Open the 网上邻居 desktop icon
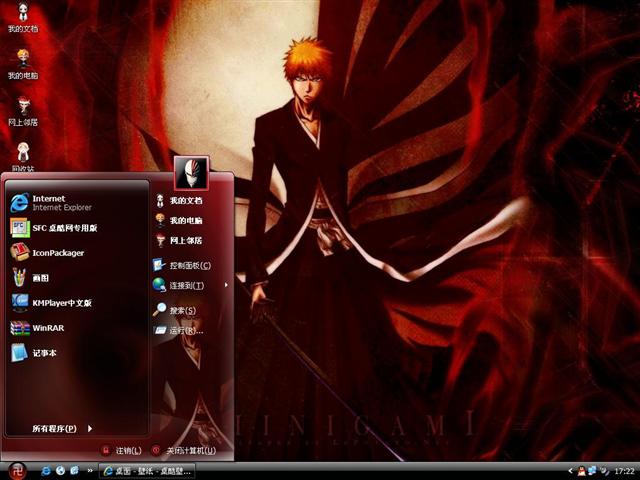The image size is (640, 480). tap(23, 111)
